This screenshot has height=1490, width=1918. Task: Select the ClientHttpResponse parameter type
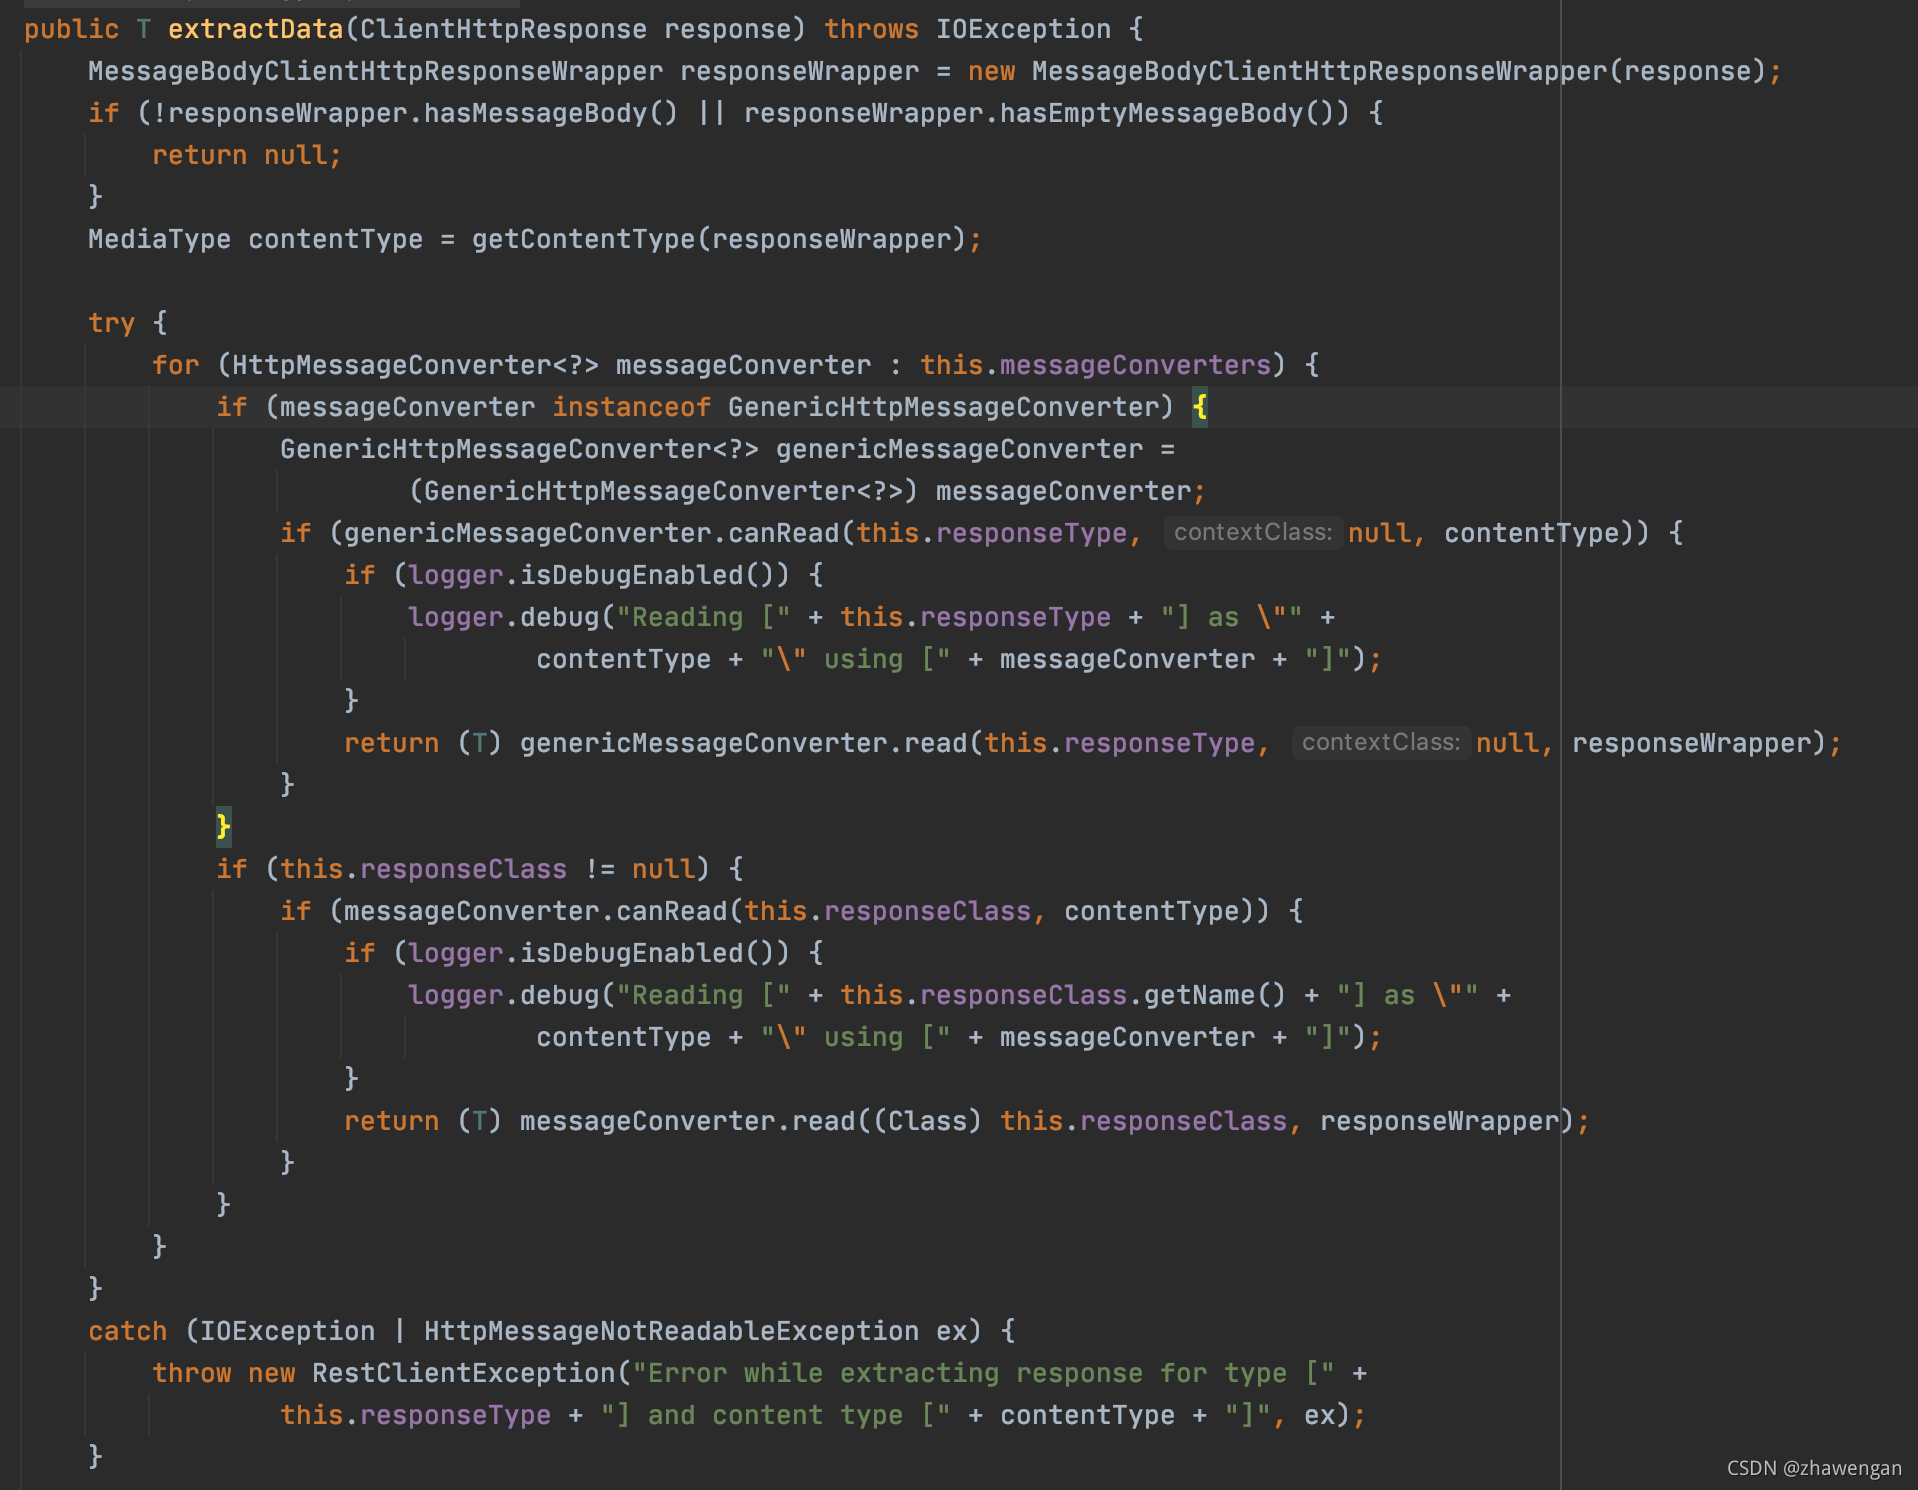click(x=503, y=29)
